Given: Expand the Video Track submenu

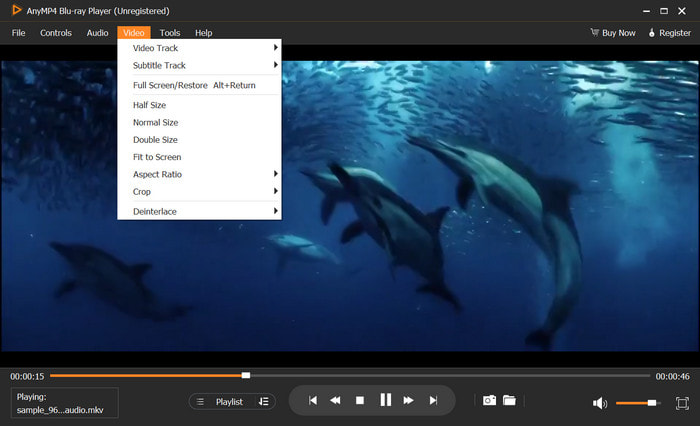Looking at the screenshot, I should pyautogui.click(x=199, y=48).
